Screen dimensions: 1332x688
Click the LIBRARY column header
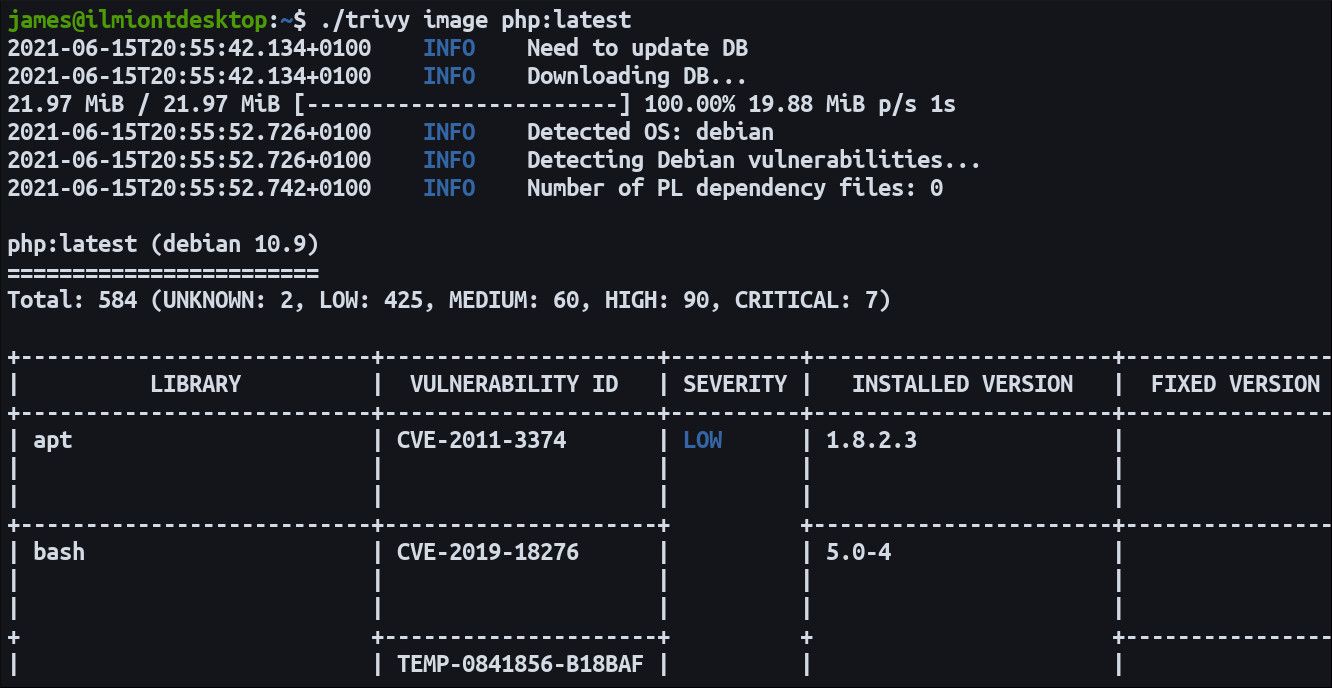tap(196, 384)
